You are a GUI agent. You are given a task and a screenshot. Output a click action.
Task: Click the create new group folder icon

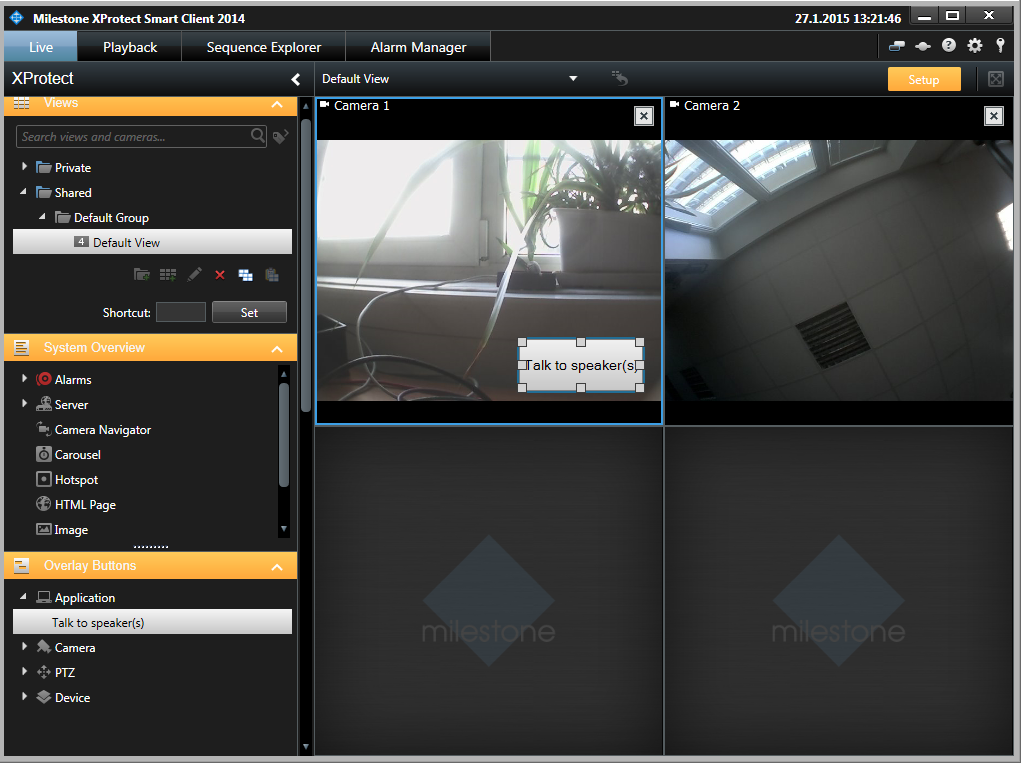pyautogui.click(x=142, y=275)
